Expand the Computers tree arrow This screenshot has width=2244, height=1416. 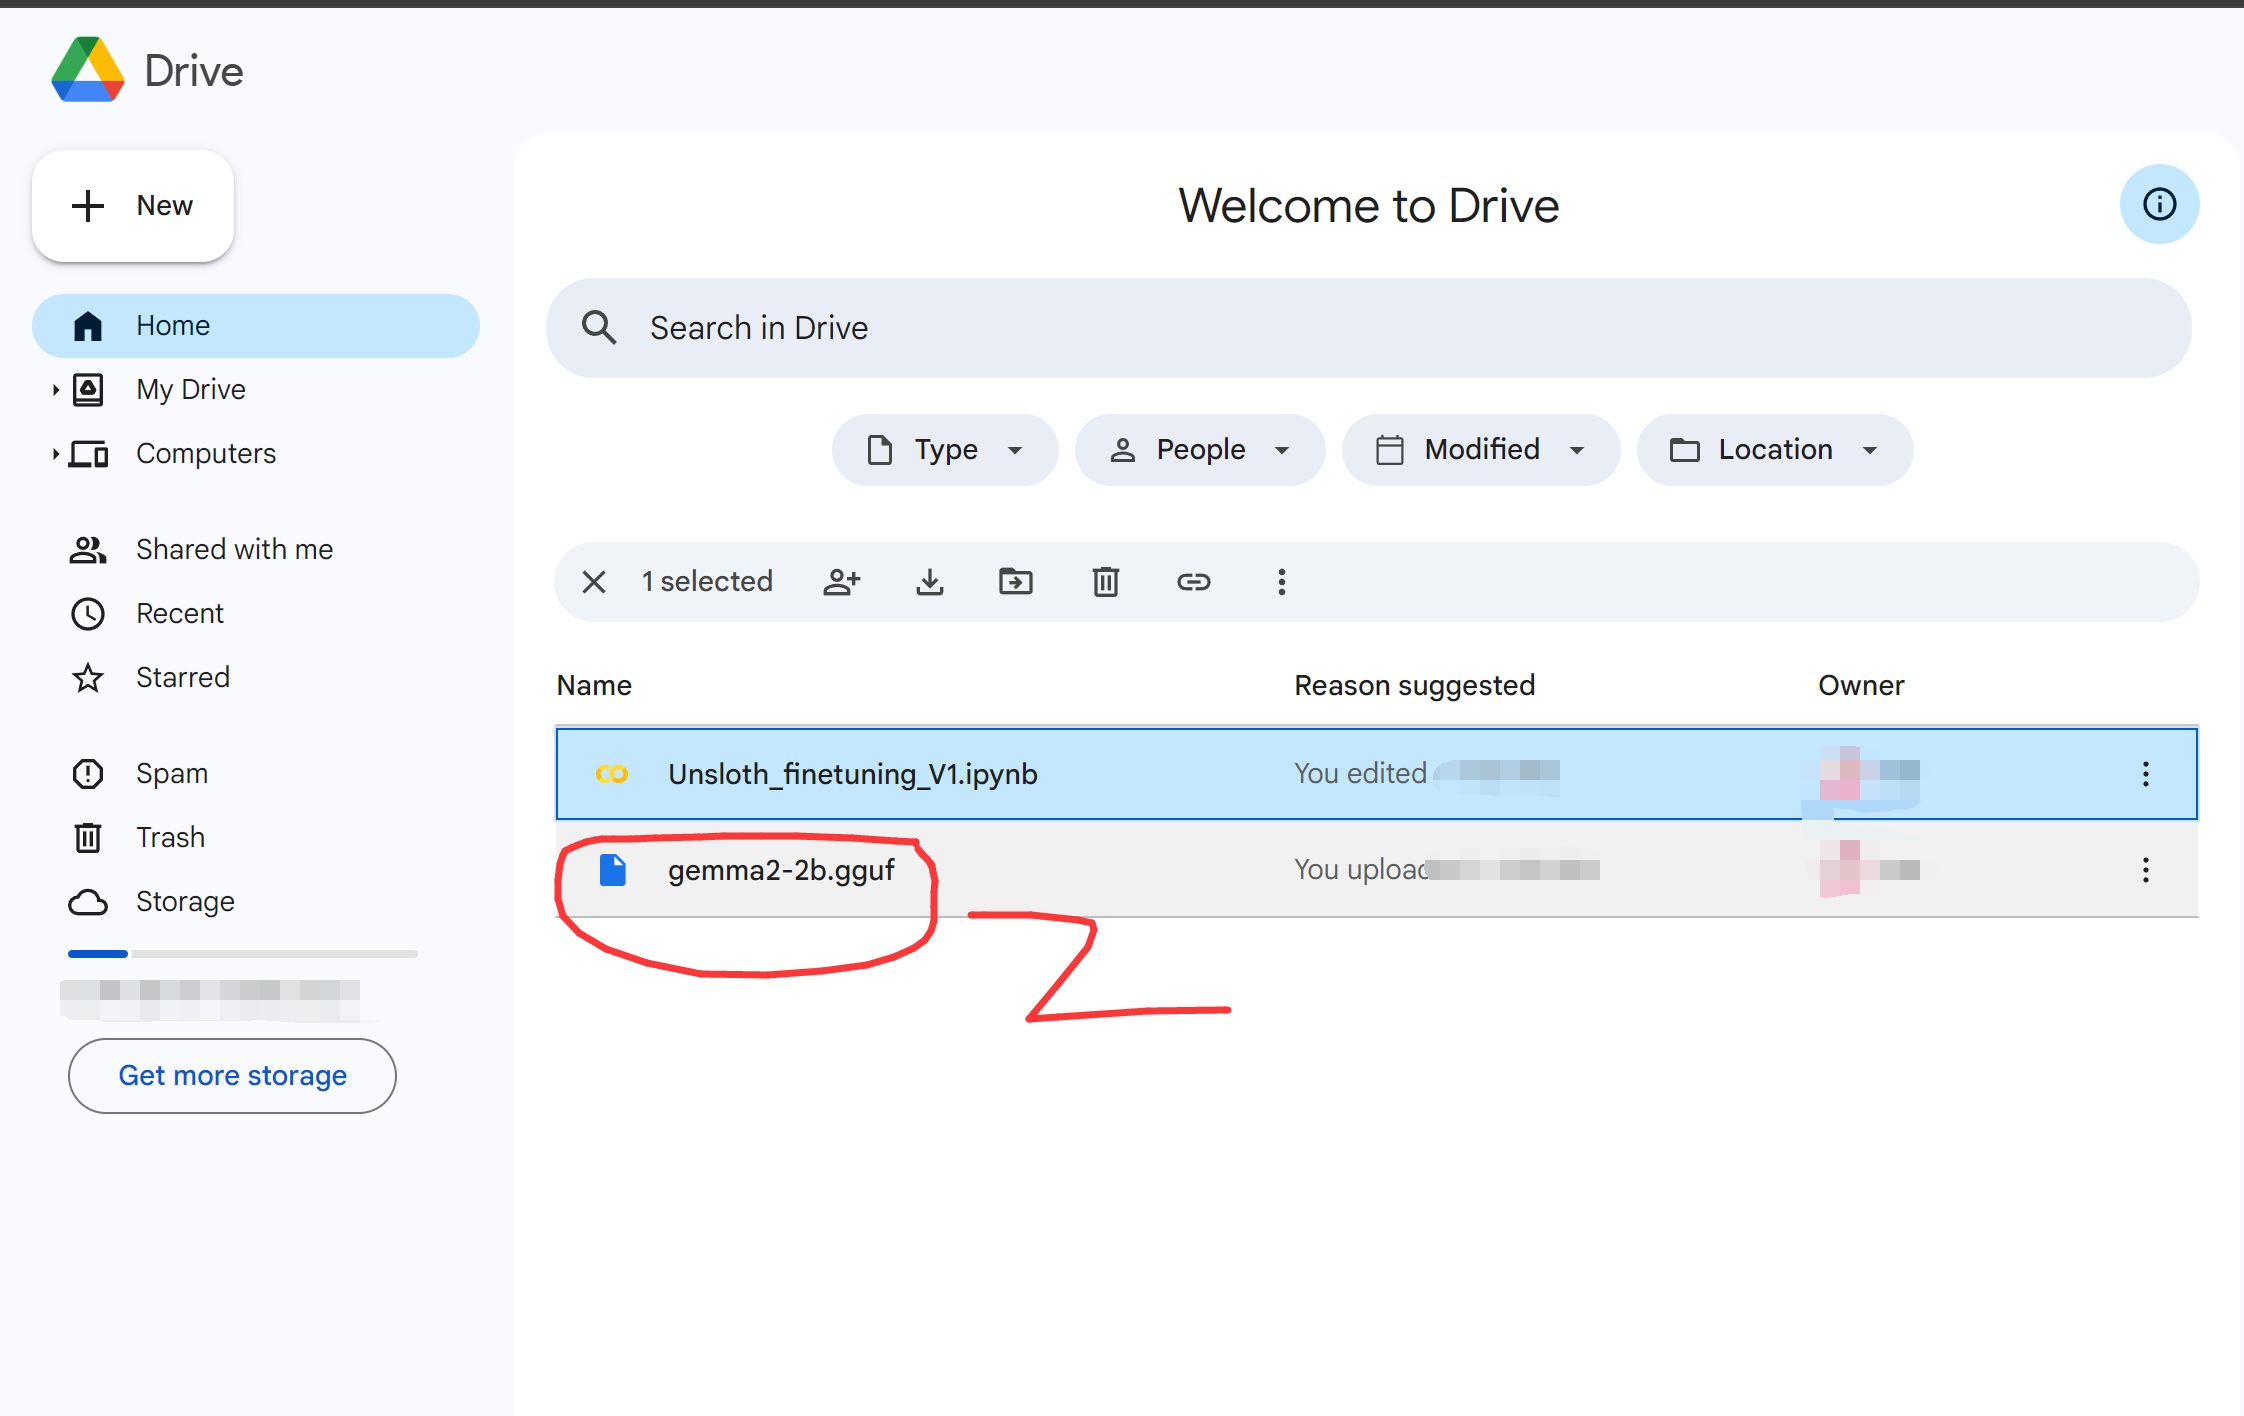pyautogui.click(x=55, y=454)
